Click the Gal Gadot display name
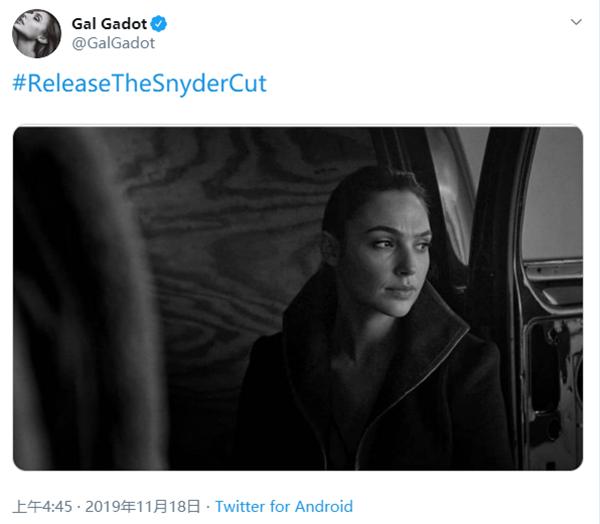600x524 pixels. pos(109,24)
